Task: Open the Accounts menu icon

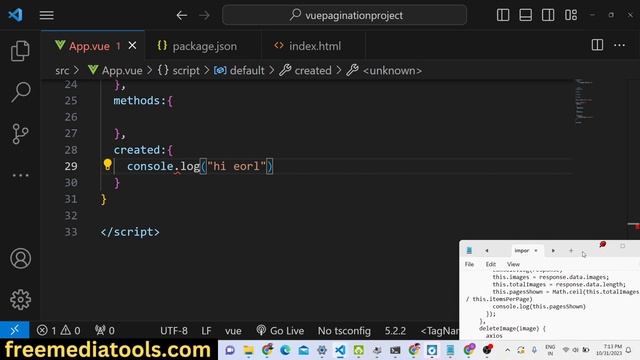Action: click(20, 258)
